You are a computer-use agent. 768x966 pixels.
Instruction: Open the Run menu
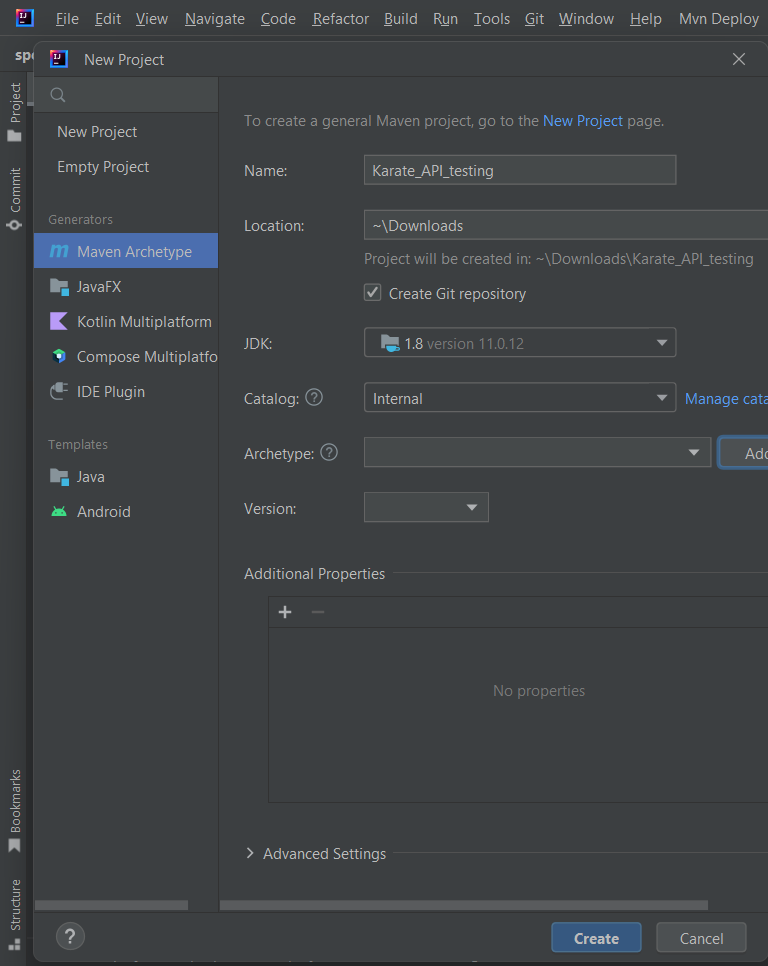pyautogui.click(x=445, y=19)
